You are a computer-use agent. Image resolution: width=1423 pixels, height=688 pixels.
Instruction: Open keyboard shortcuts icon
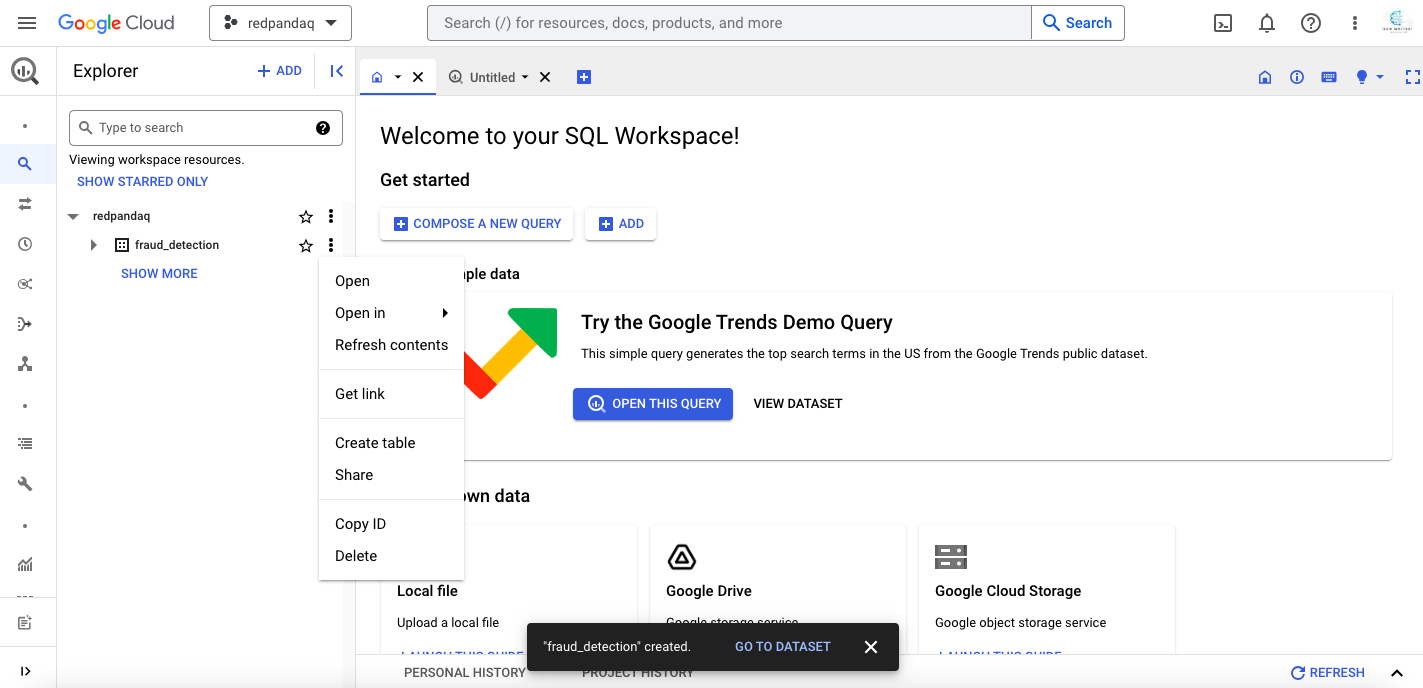click(x=1329, y=77)
